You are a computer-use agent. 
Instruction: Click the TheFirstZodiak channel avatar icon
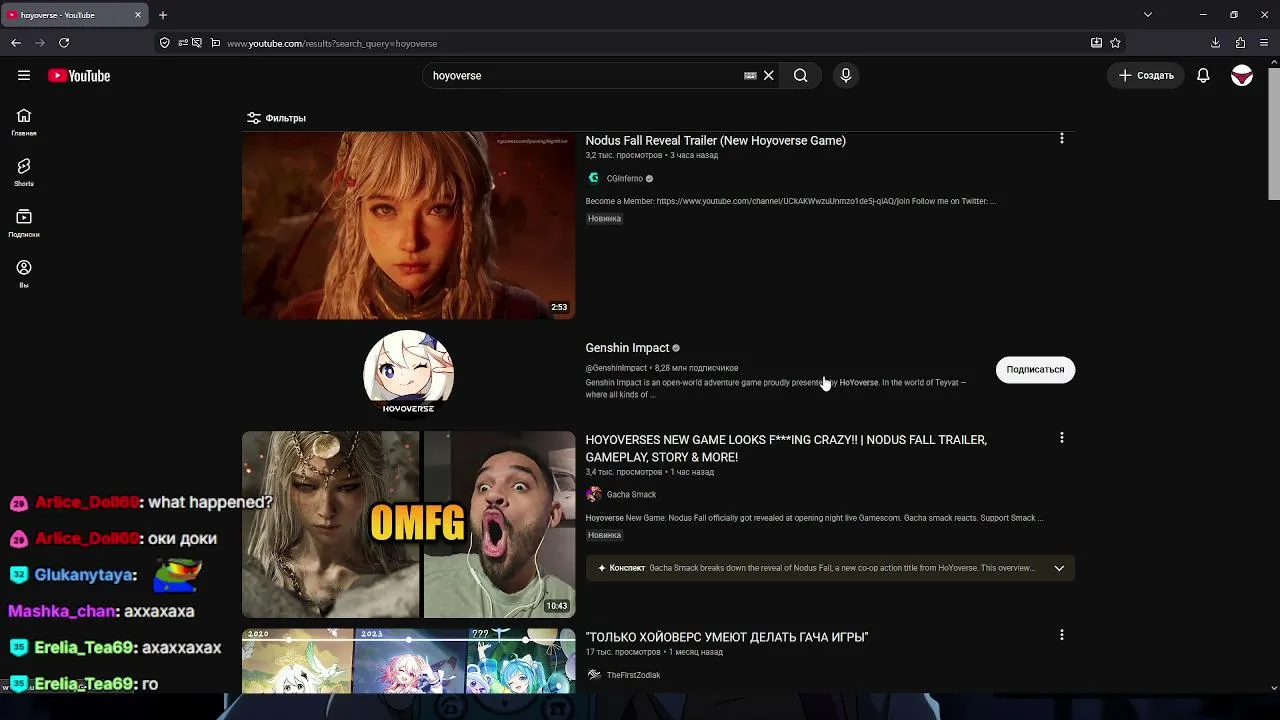pos(593,676)
